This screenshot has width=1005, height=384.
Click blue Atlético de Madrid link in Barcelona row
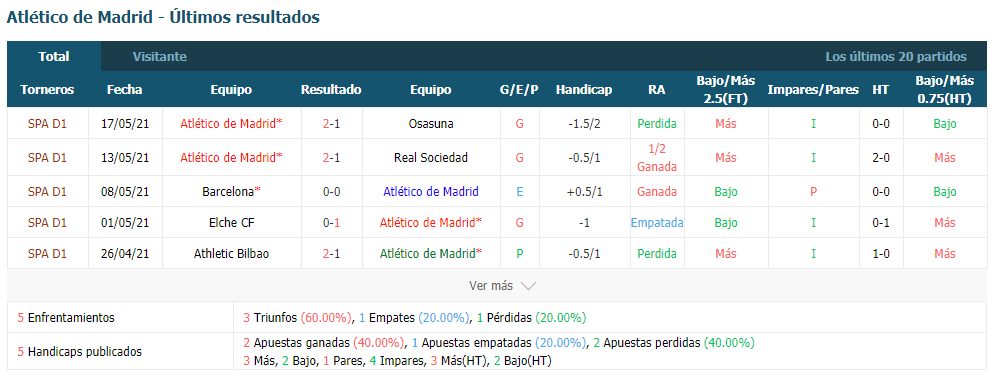pos(431,191)
